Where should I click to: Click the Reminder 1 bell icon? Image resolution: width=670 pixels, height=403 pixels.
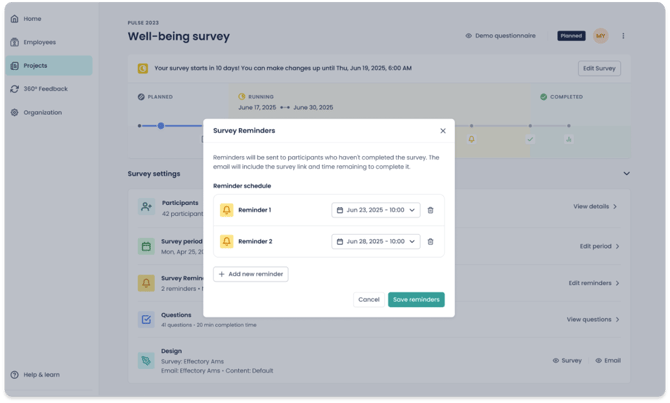click(226, 210)
